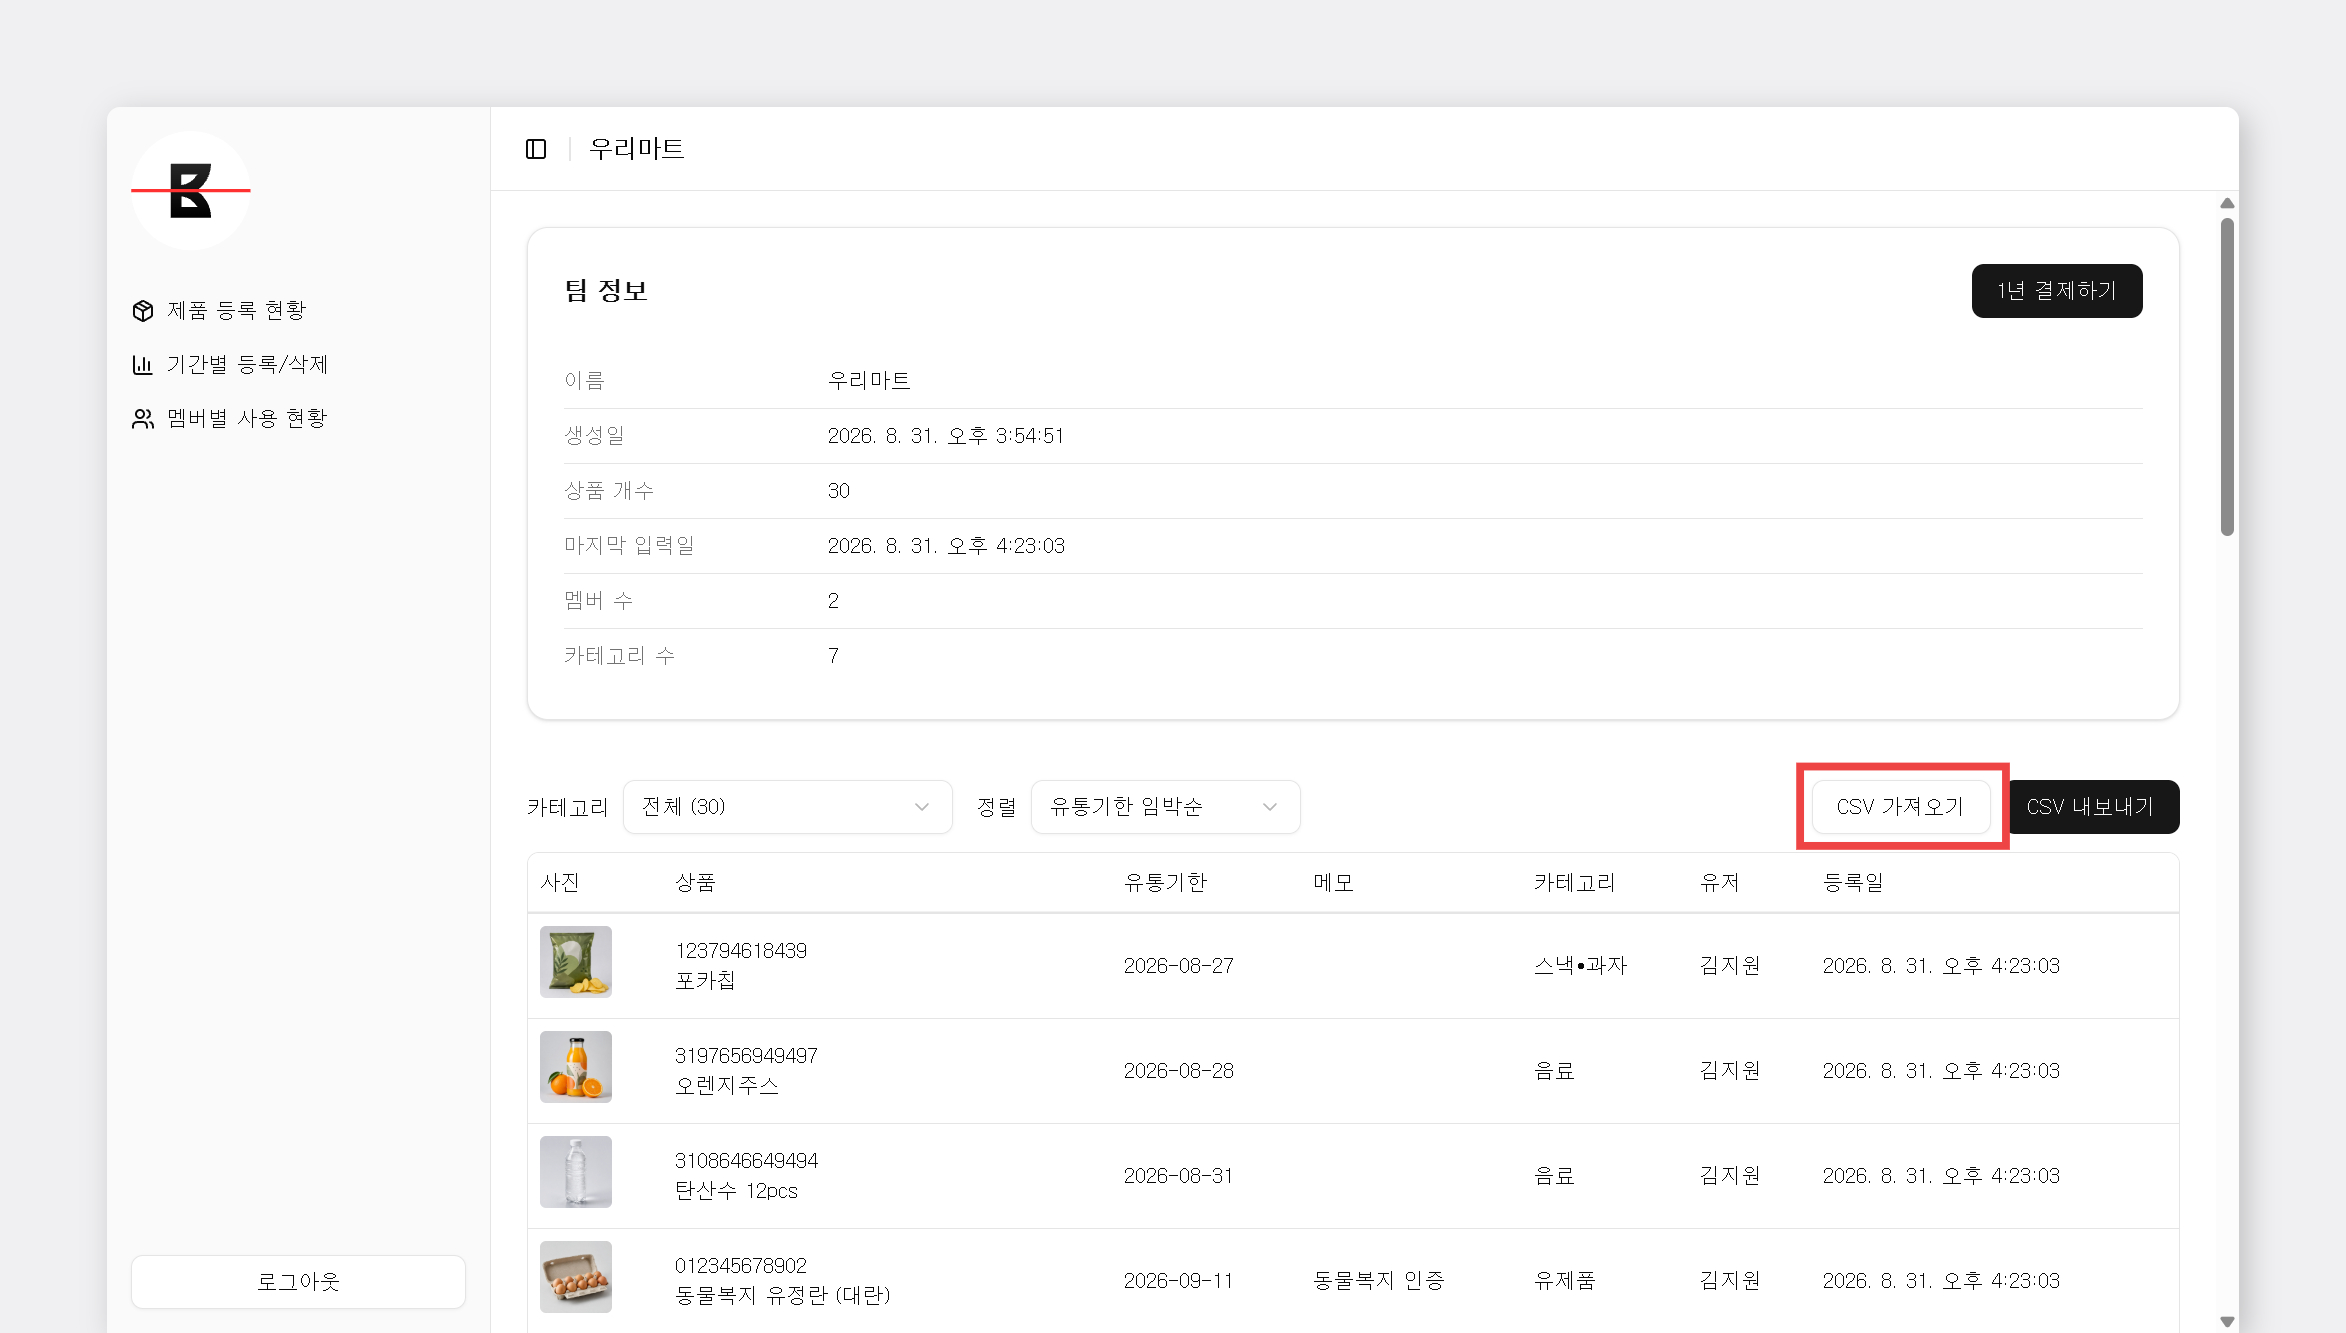Click the 카테고리 수 value 7
Viewport: 2346px width, 1333px height.
pyautogui.click(x=833, y=656)
